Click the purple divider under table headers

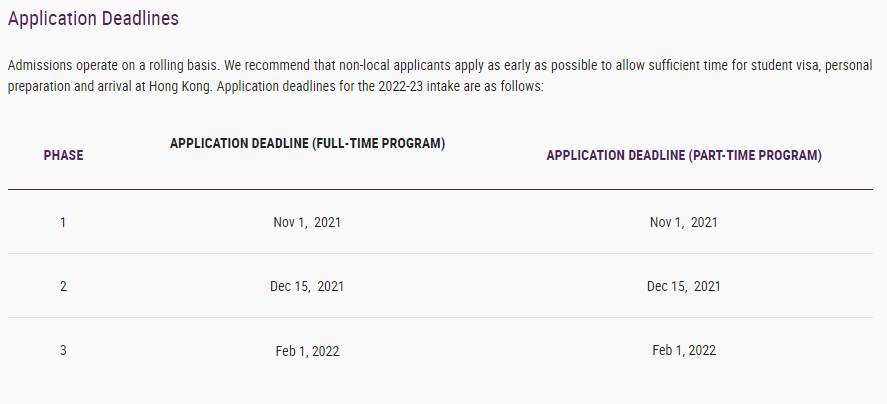click(440, 190)
